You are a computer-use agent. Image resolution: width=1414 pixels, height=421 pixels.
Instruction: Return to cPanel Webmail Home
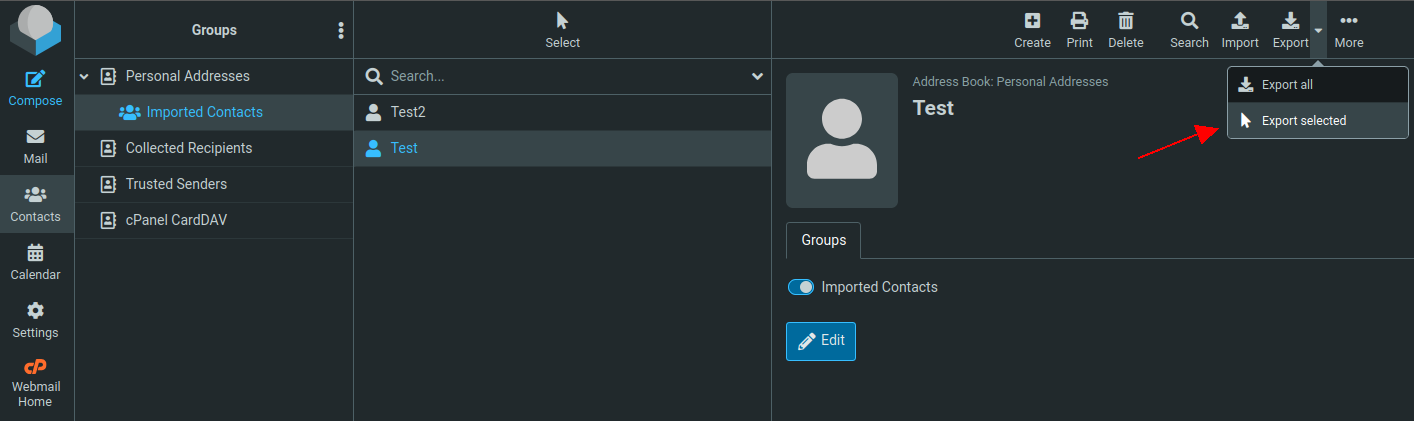pyautogui.click(x=36, y=382)
